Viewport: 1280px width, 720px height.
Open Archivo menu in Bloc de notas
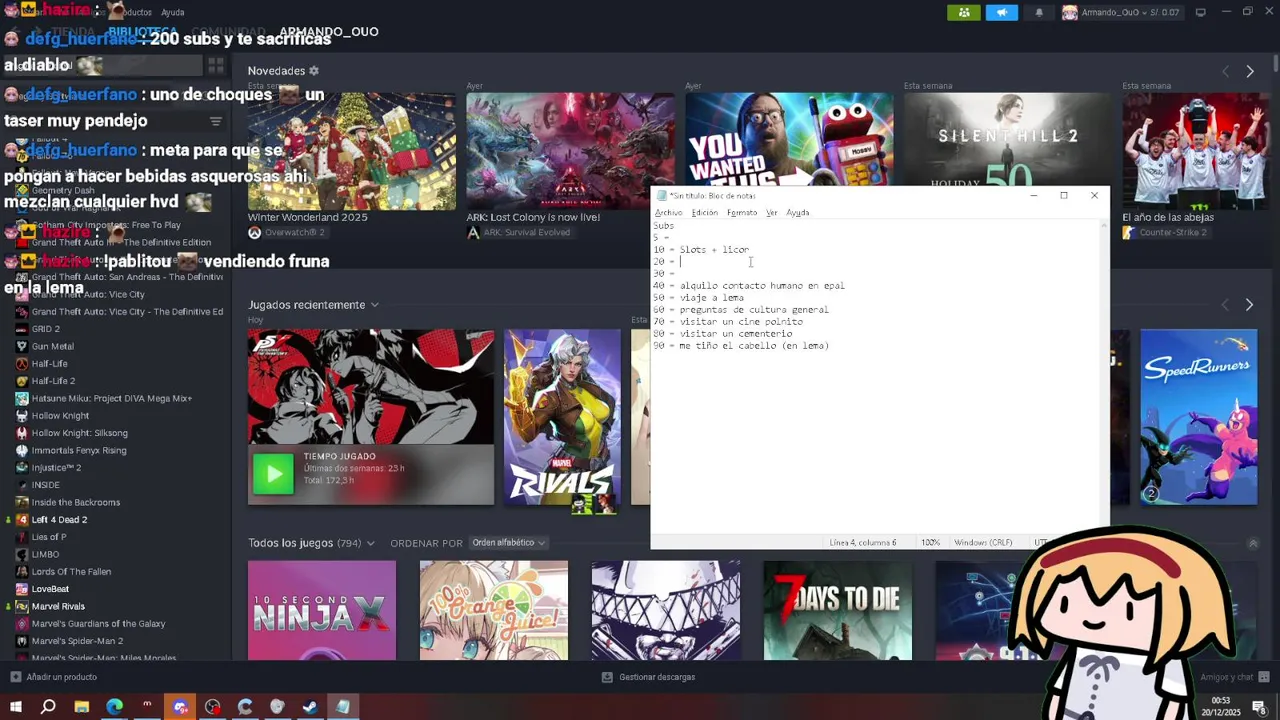tap(668, 213)
